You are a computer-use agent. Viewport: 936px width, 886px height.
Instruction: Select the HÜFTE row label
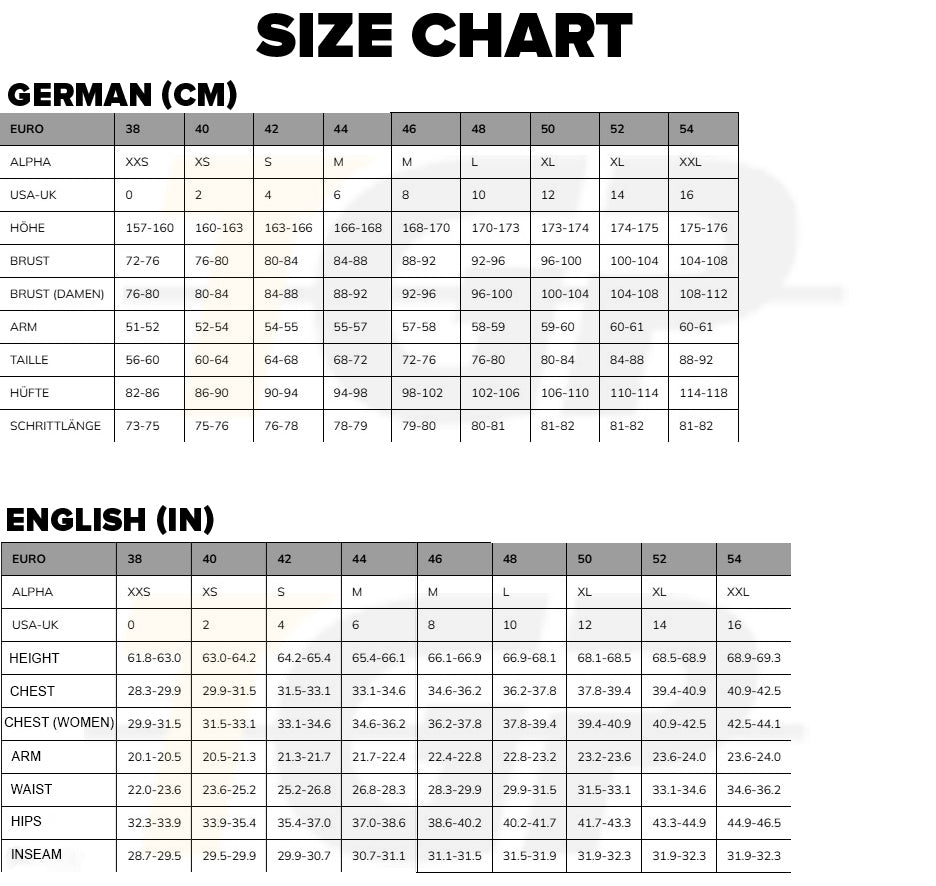pyautogui.click(x=30, y=393)
